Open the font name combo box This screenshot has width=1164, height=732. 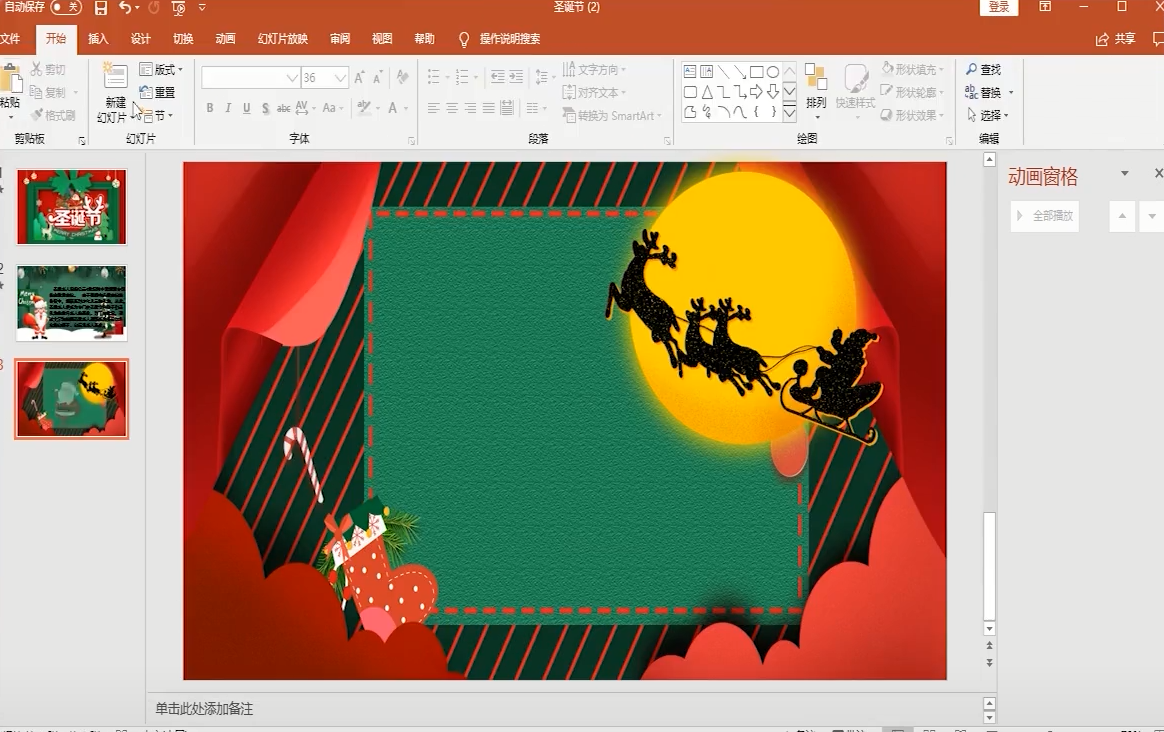point(250,77)
